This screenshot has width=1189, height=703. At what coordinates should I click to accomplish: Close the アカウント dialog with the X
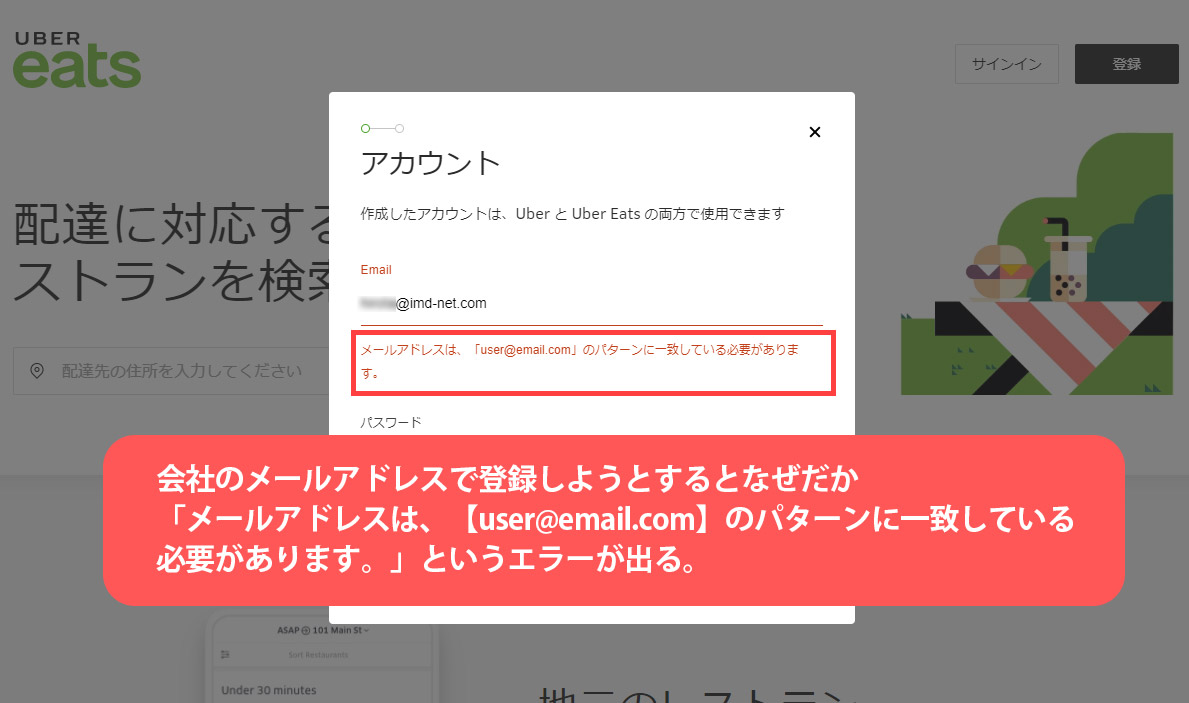tap(814, 132)
